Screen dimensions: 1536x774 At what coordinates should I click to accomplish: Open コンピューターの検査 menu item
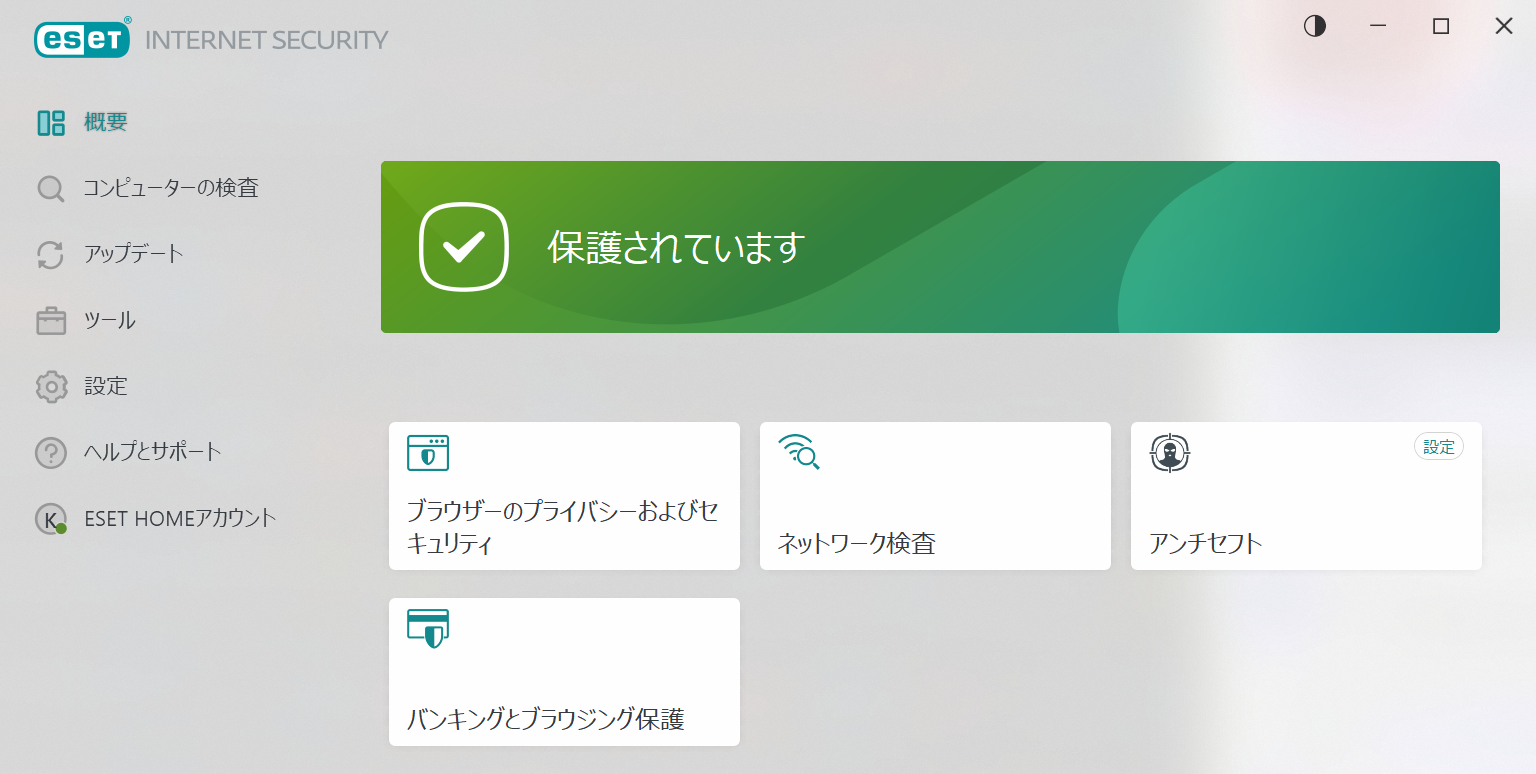[171, 188]
